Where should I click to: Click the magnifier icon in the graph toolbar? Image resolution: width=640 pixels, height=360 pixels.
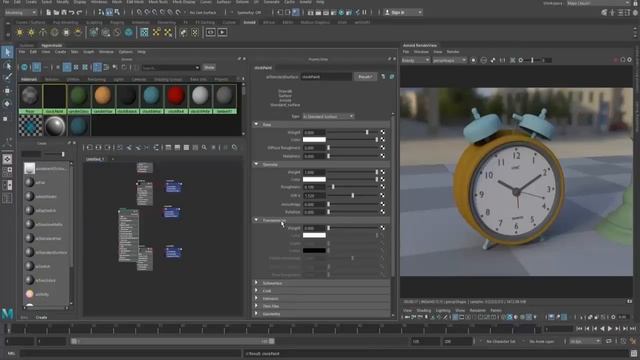(204, 147)
